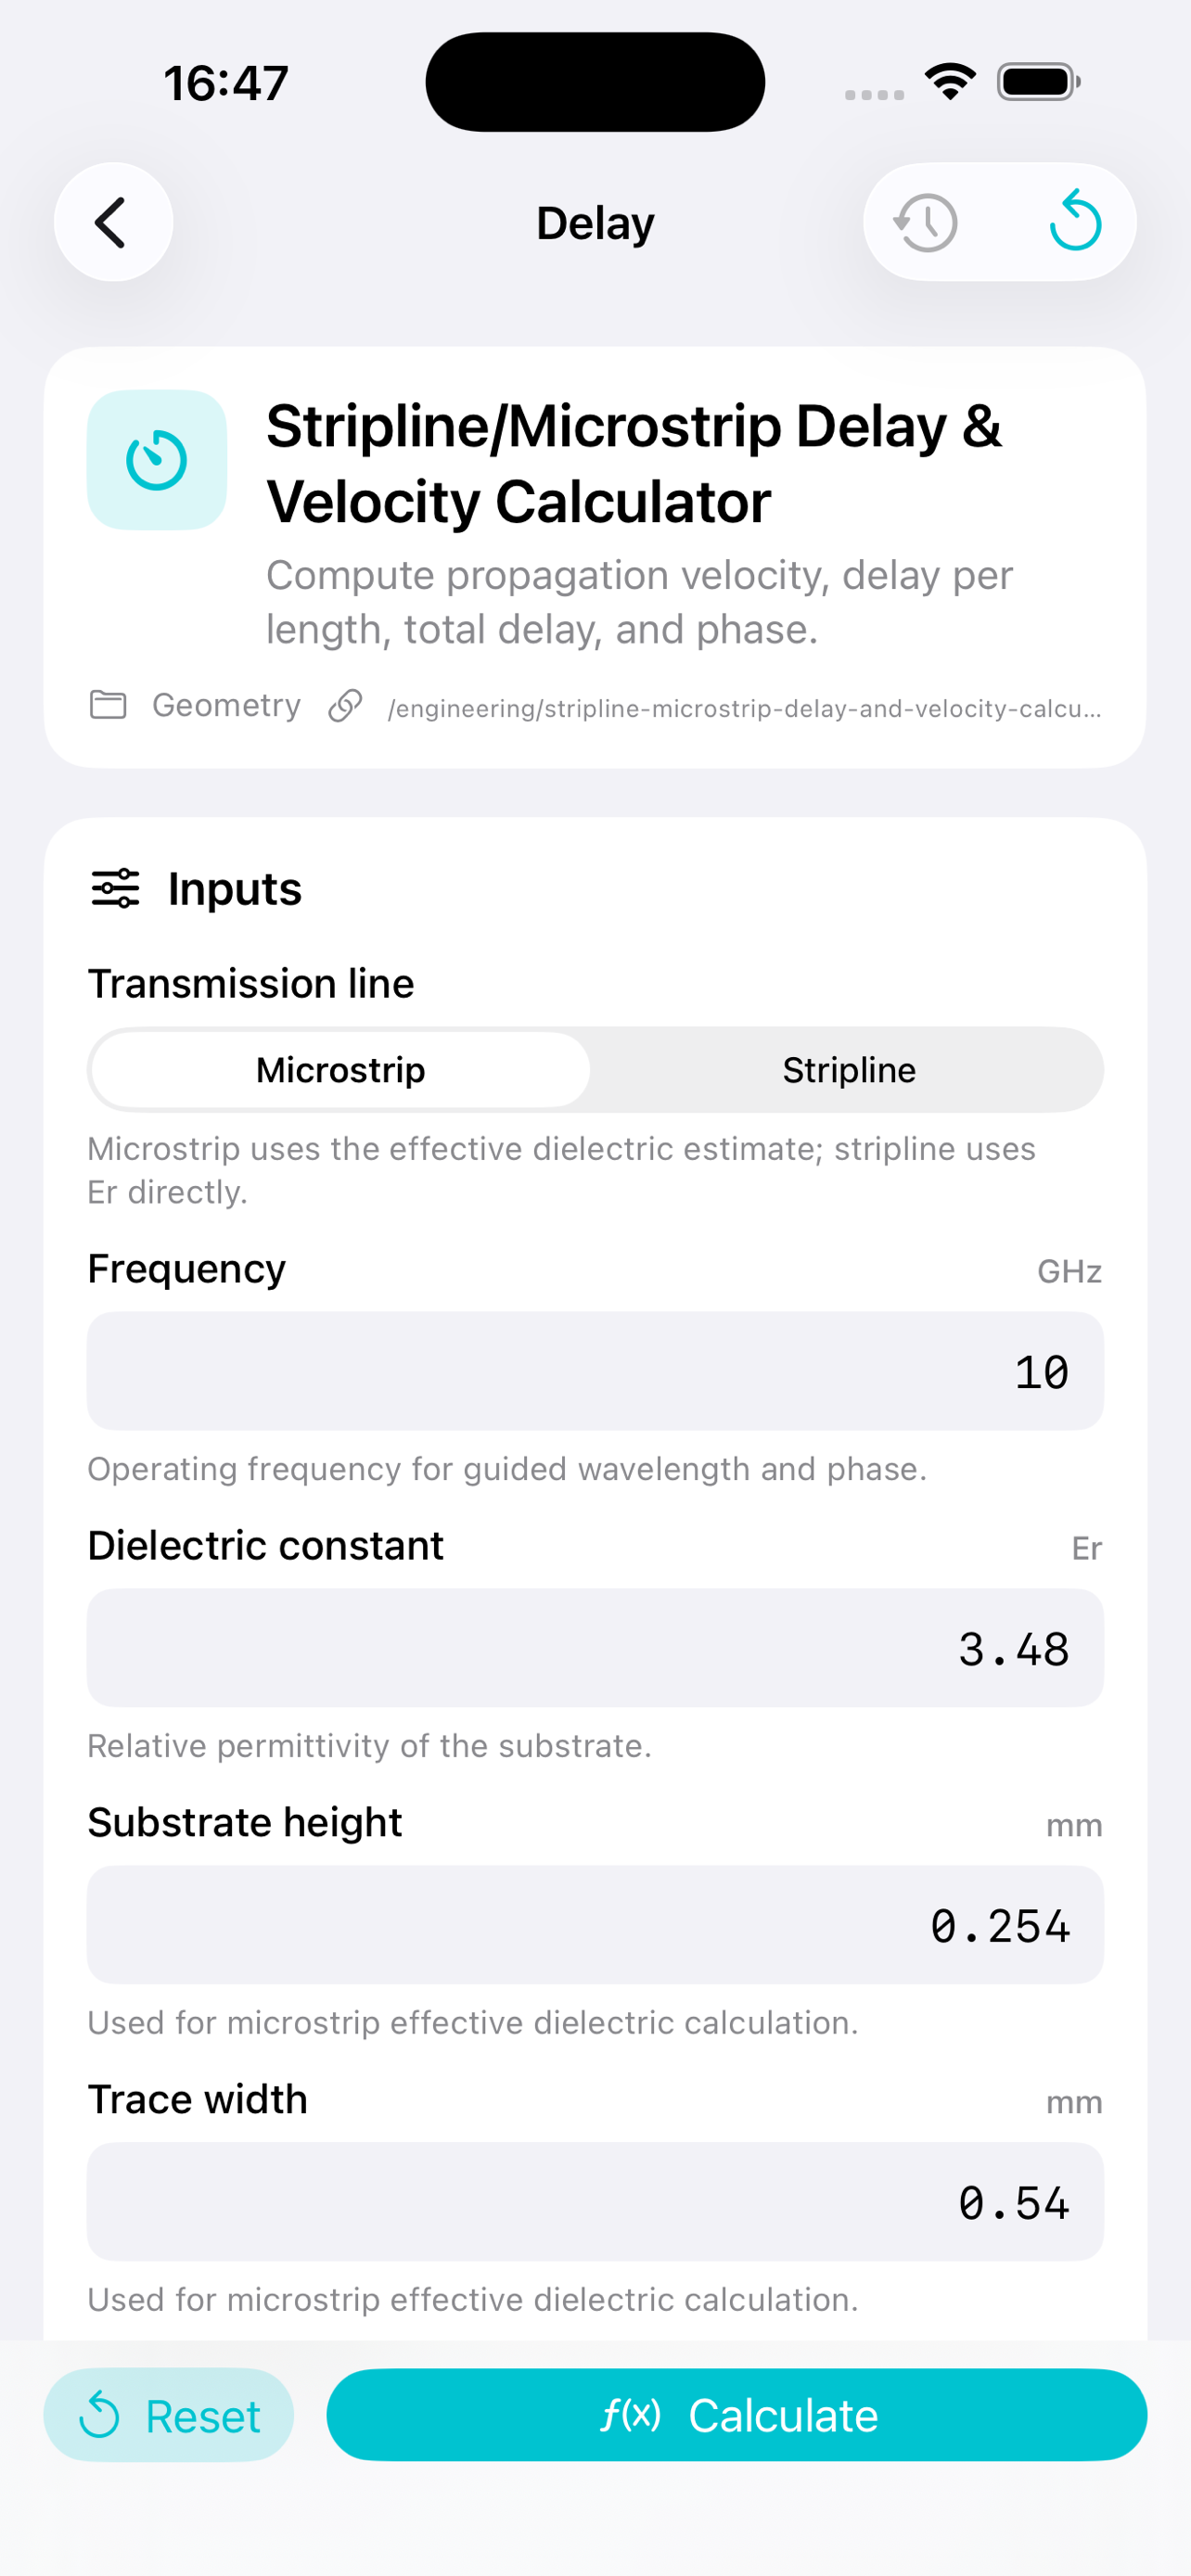1191x2576 pixels.
Task: Open the engineering stripline-microstrip URL path
Action: pyautogui.click(x=745, y=708)
